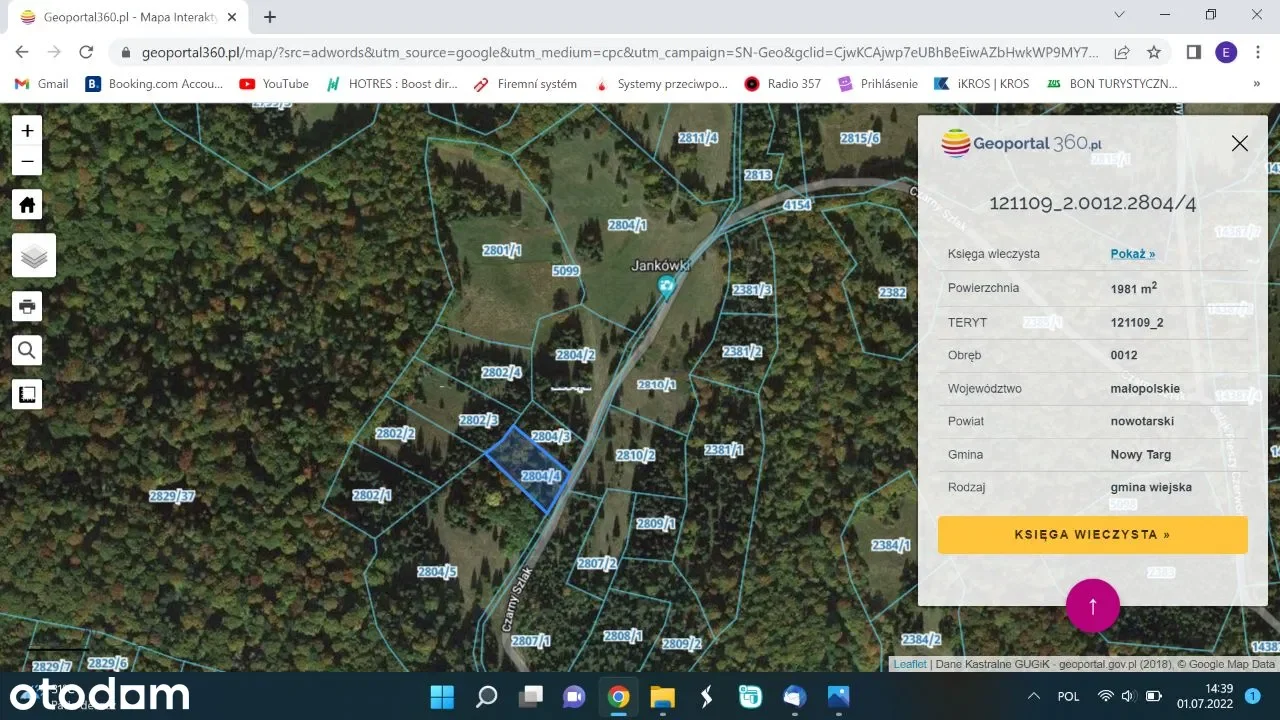Click the Pokaż link for Księga wieczysta

(x=1132, y=254)
